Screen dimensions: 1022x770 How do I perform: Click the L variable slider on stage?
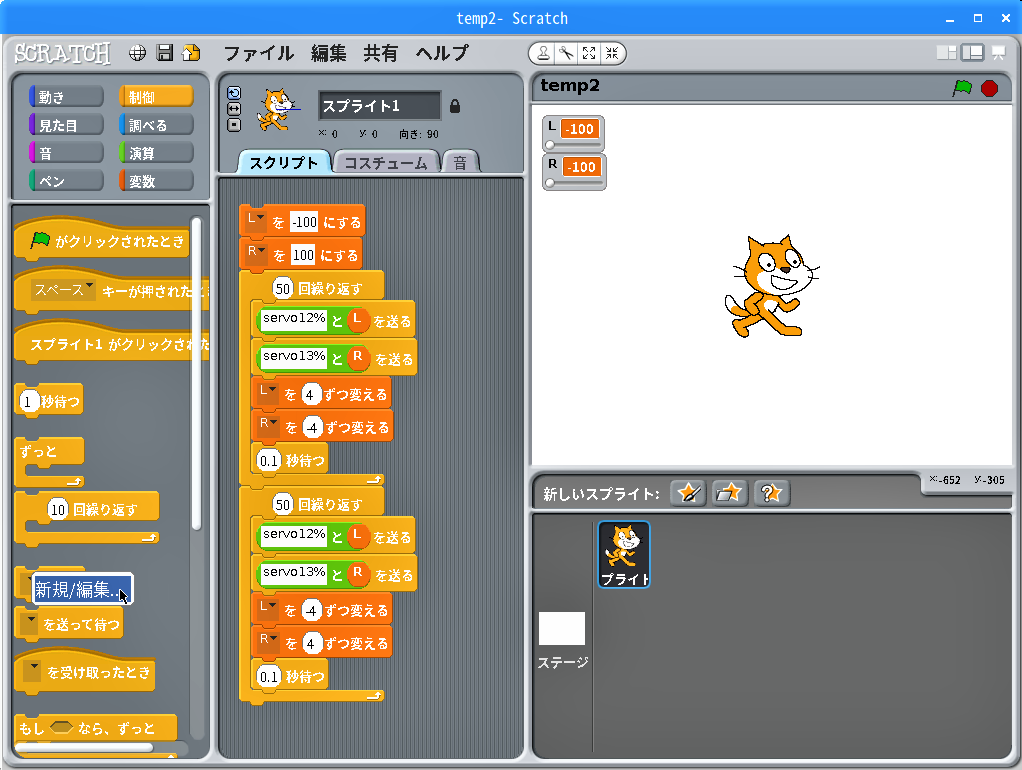[x=574, y=145]
